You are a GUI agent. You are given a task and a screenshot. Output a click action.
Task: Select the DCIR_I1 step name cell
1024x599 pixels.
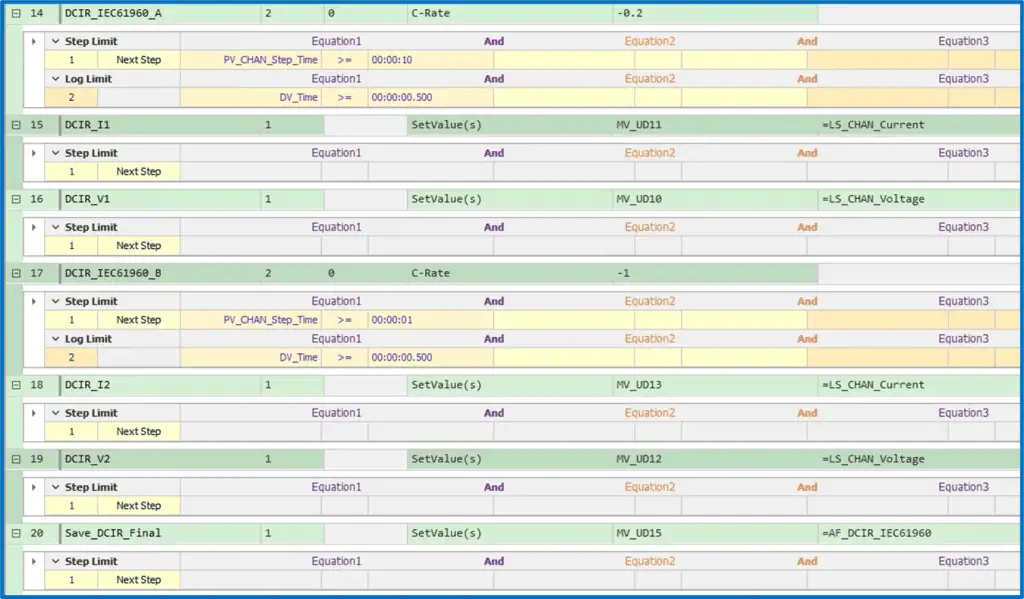[x=161, y=125]
